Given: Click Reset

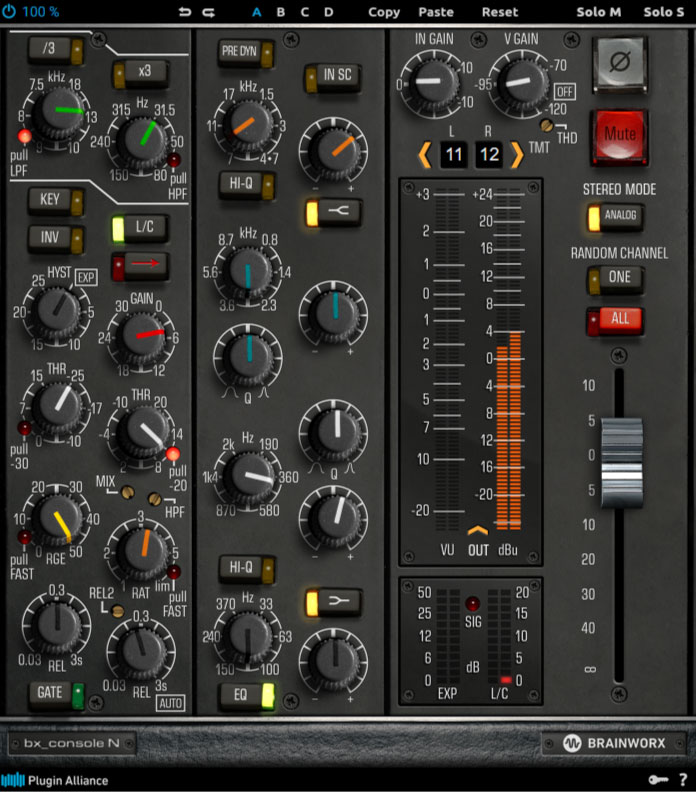Looking at the screenshot, I should click(500, 12).
